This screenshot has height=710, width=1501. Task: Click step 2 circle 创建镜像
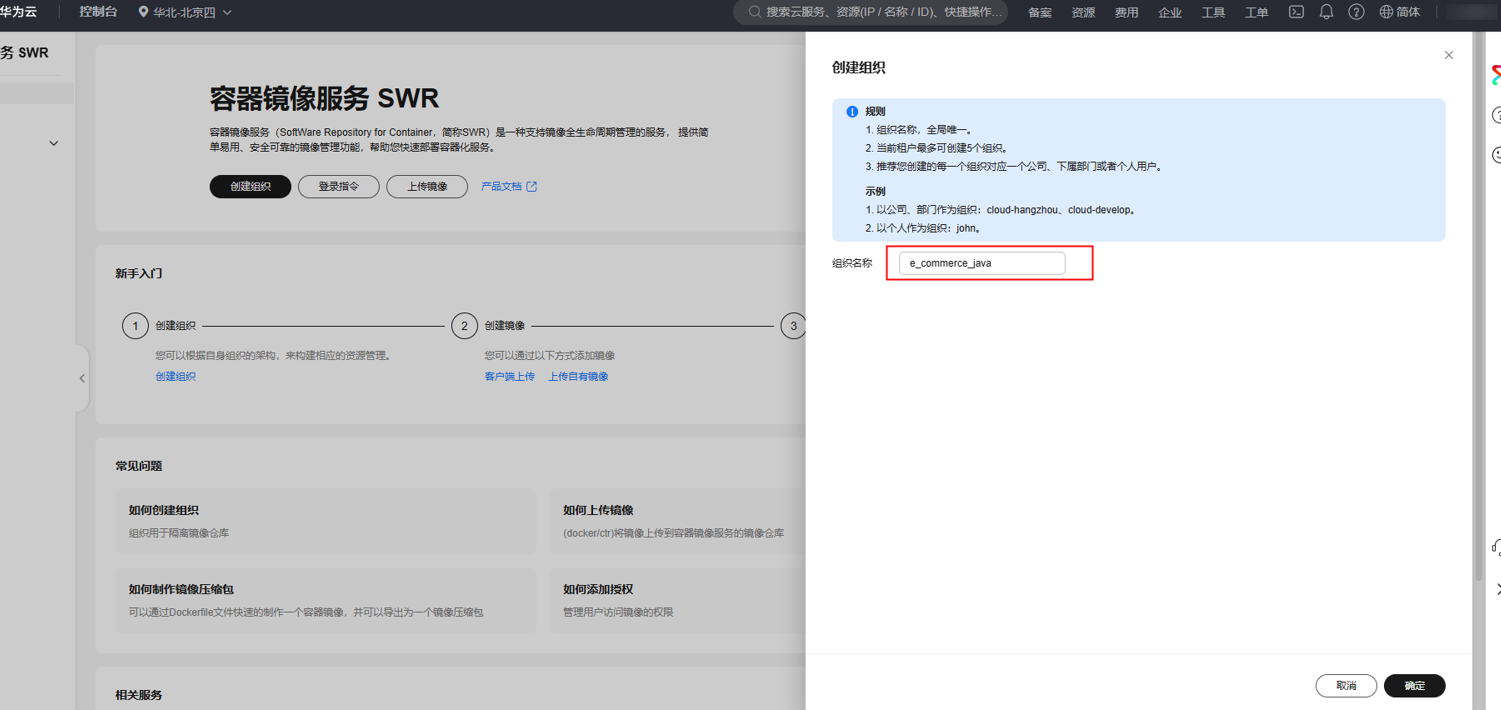tap(464, 326)
